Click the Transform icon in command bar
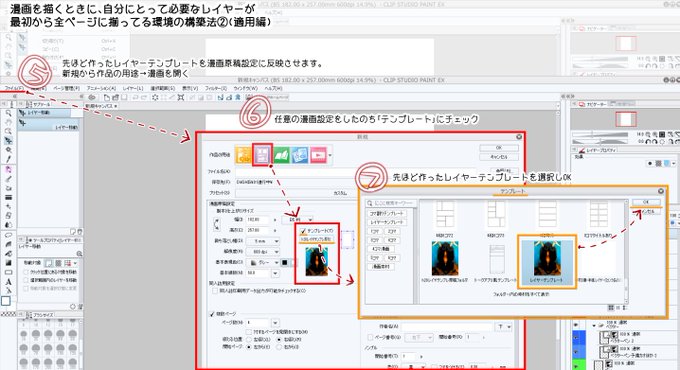 click(x=180, y=98)
